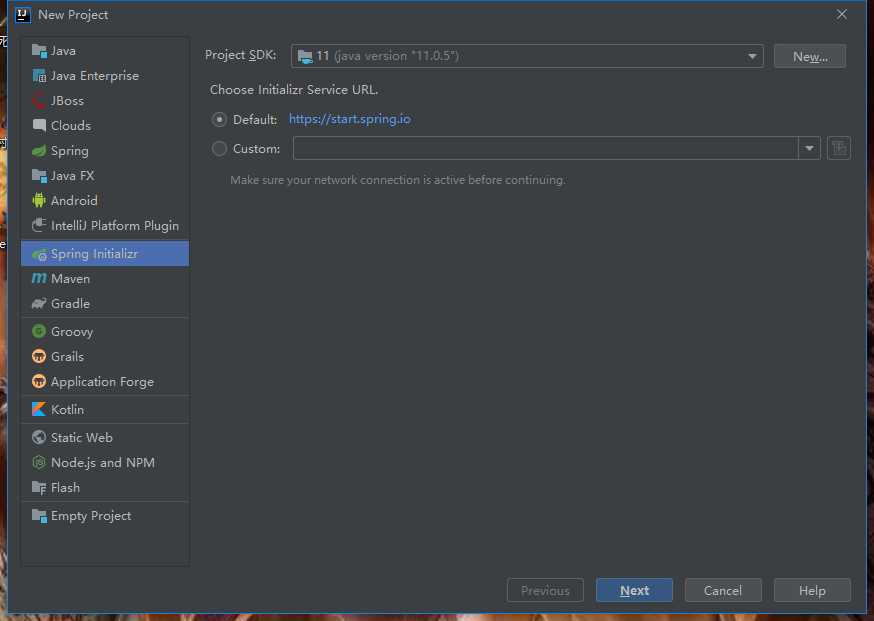This screenshot has height=621, width=874.
Task: Select Groovy project type label
Action: tap(72, 332)
